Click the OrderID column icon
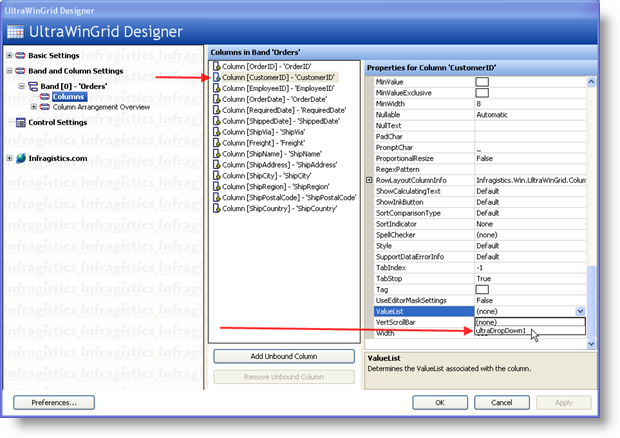This screenshot has width=620, height=438. [x=216, y=66]
